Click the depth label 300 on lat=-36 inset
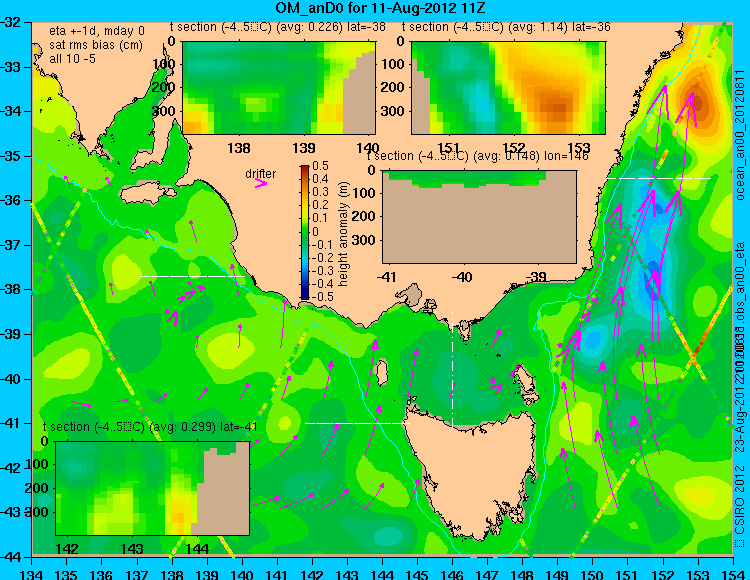 pyautogui.click(x=395, y=111)
